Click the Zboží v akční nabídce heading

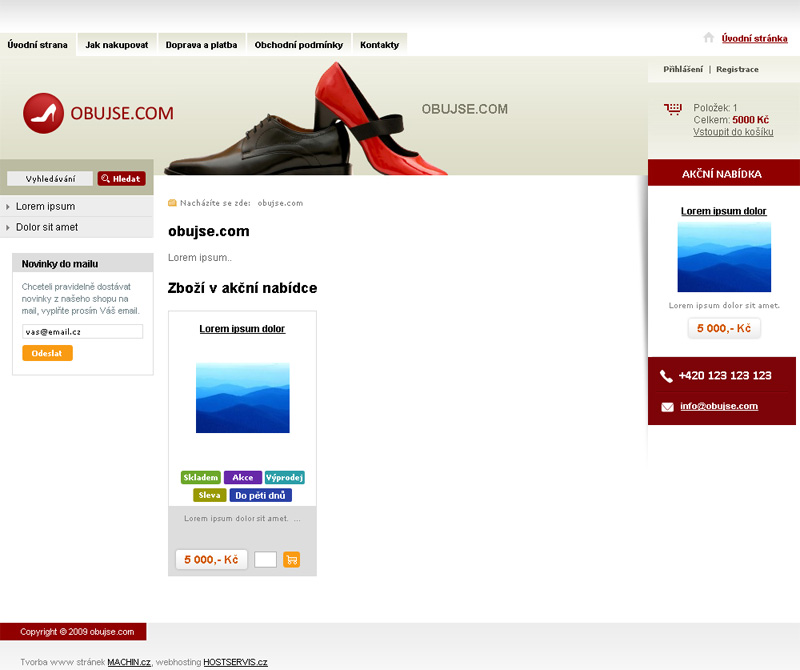(x=242, y=288)
